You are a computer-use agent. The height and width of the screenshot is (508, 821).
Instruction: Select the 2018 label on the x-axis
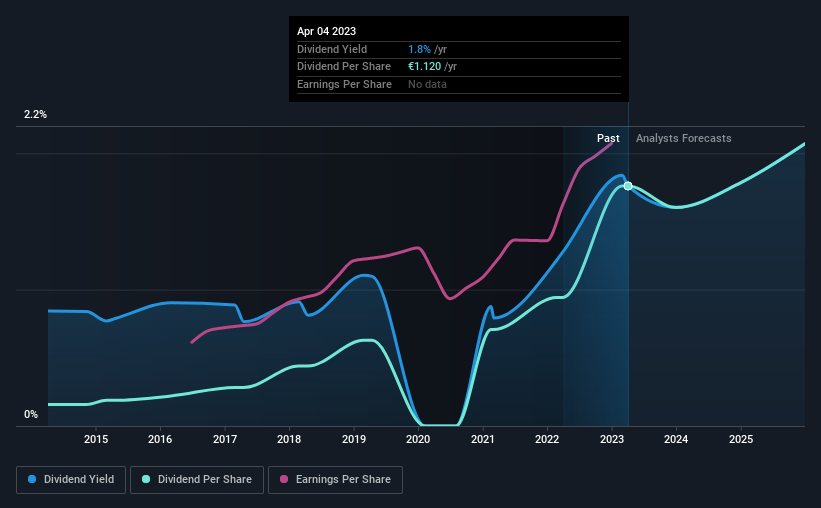(289, 439)
